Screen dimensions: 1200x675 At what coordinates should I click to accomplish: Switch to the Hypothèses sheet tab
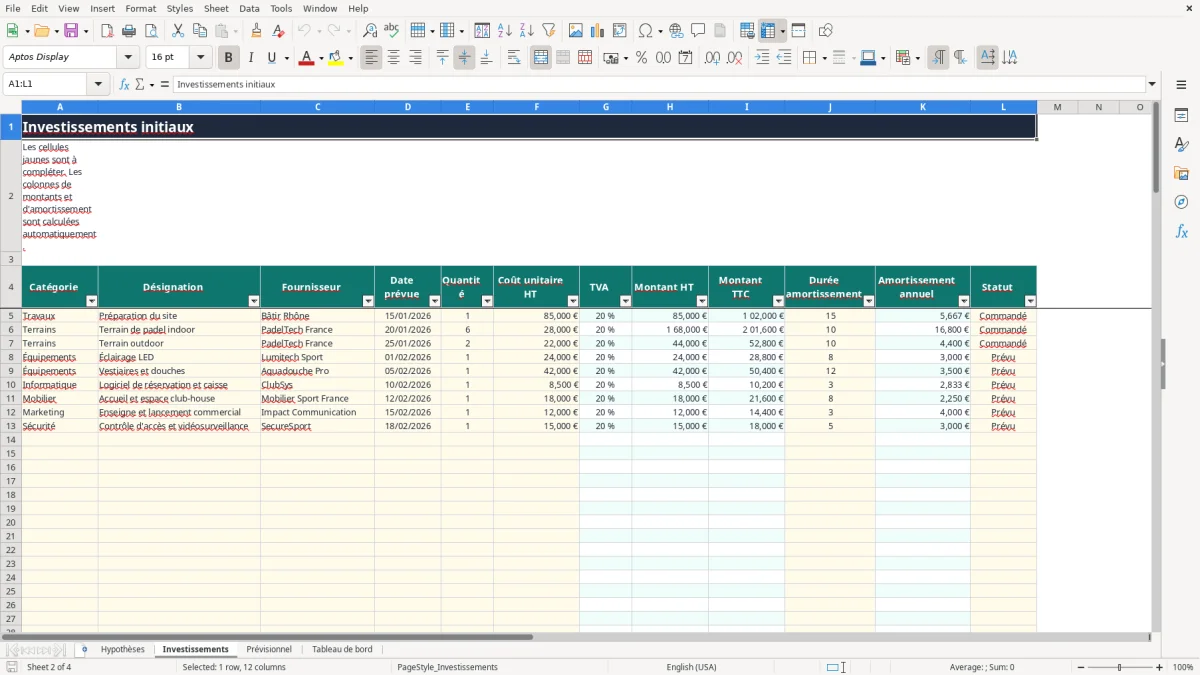pyautogui.click(x=123, y=650)
